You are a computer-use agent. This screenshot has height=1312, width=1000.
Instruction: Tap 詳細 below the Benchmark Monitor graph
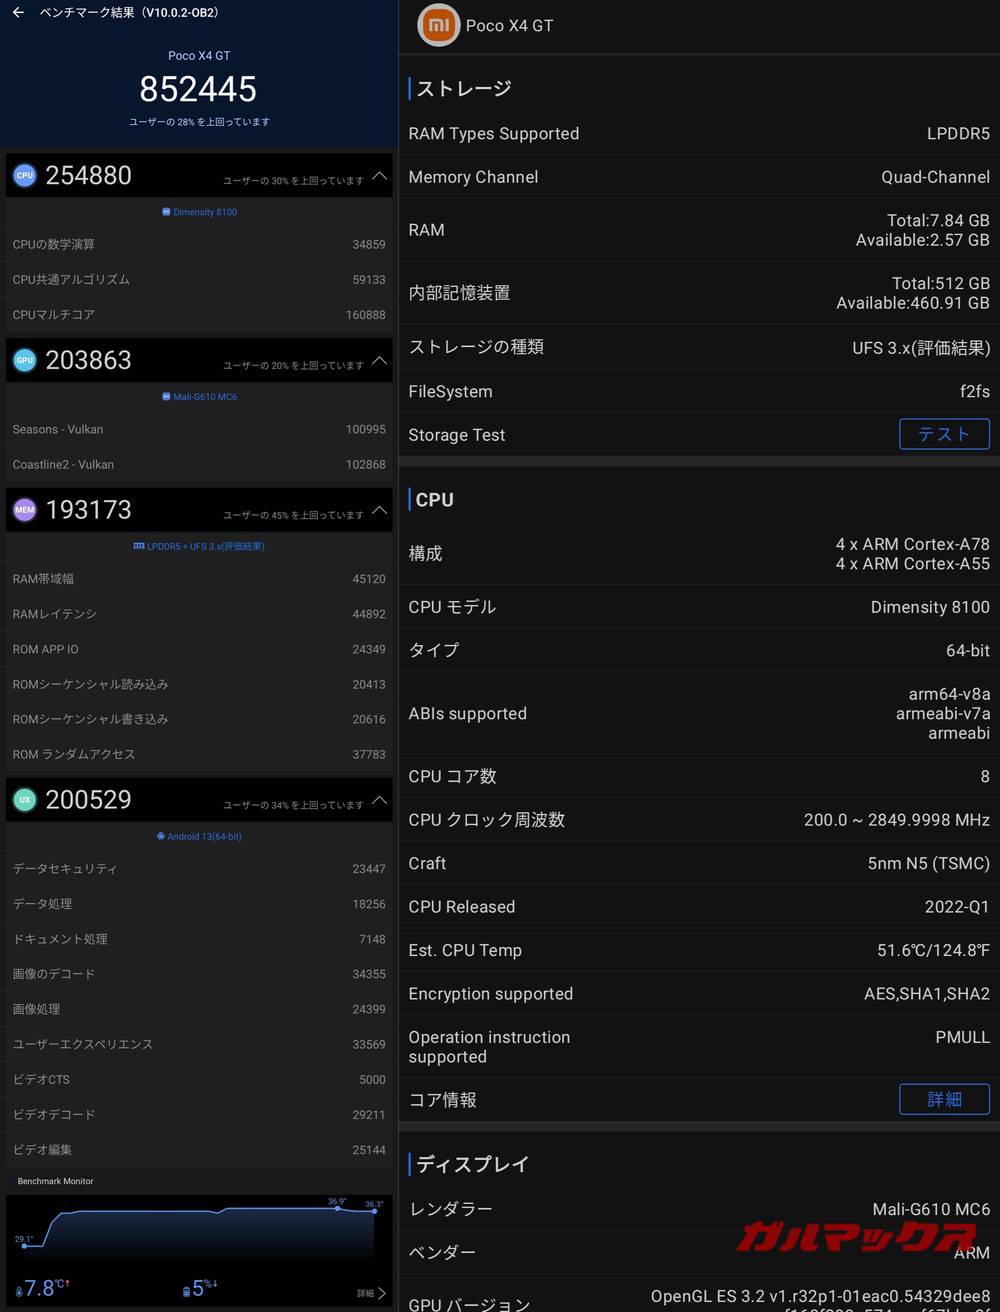[366, 1292]
